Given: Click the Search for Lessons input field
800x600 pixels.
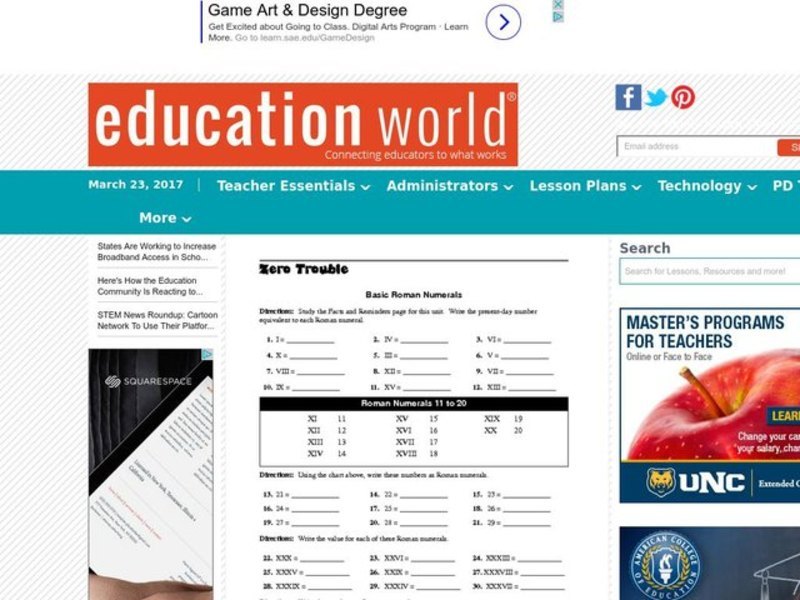Looking at the screenshot, I should [x=709, y=271].
